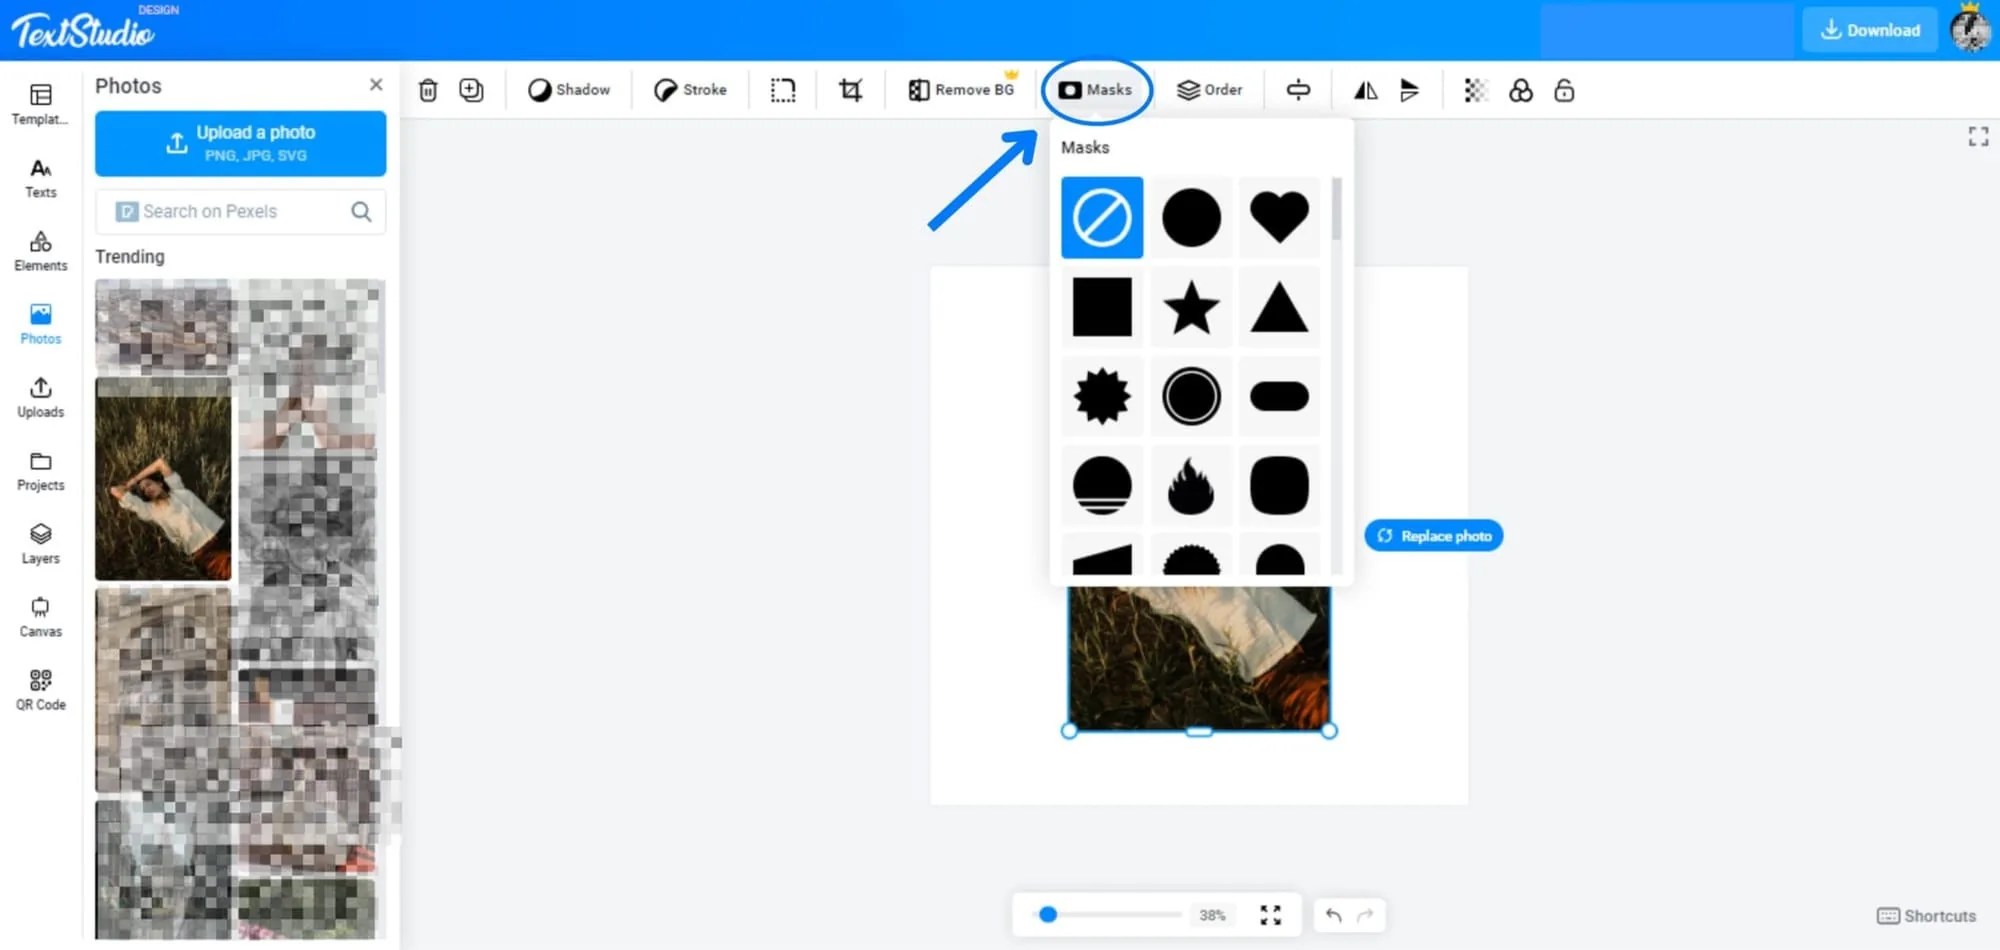
Task: Click the zoom slider handle
Action: tap(1048, 914)
